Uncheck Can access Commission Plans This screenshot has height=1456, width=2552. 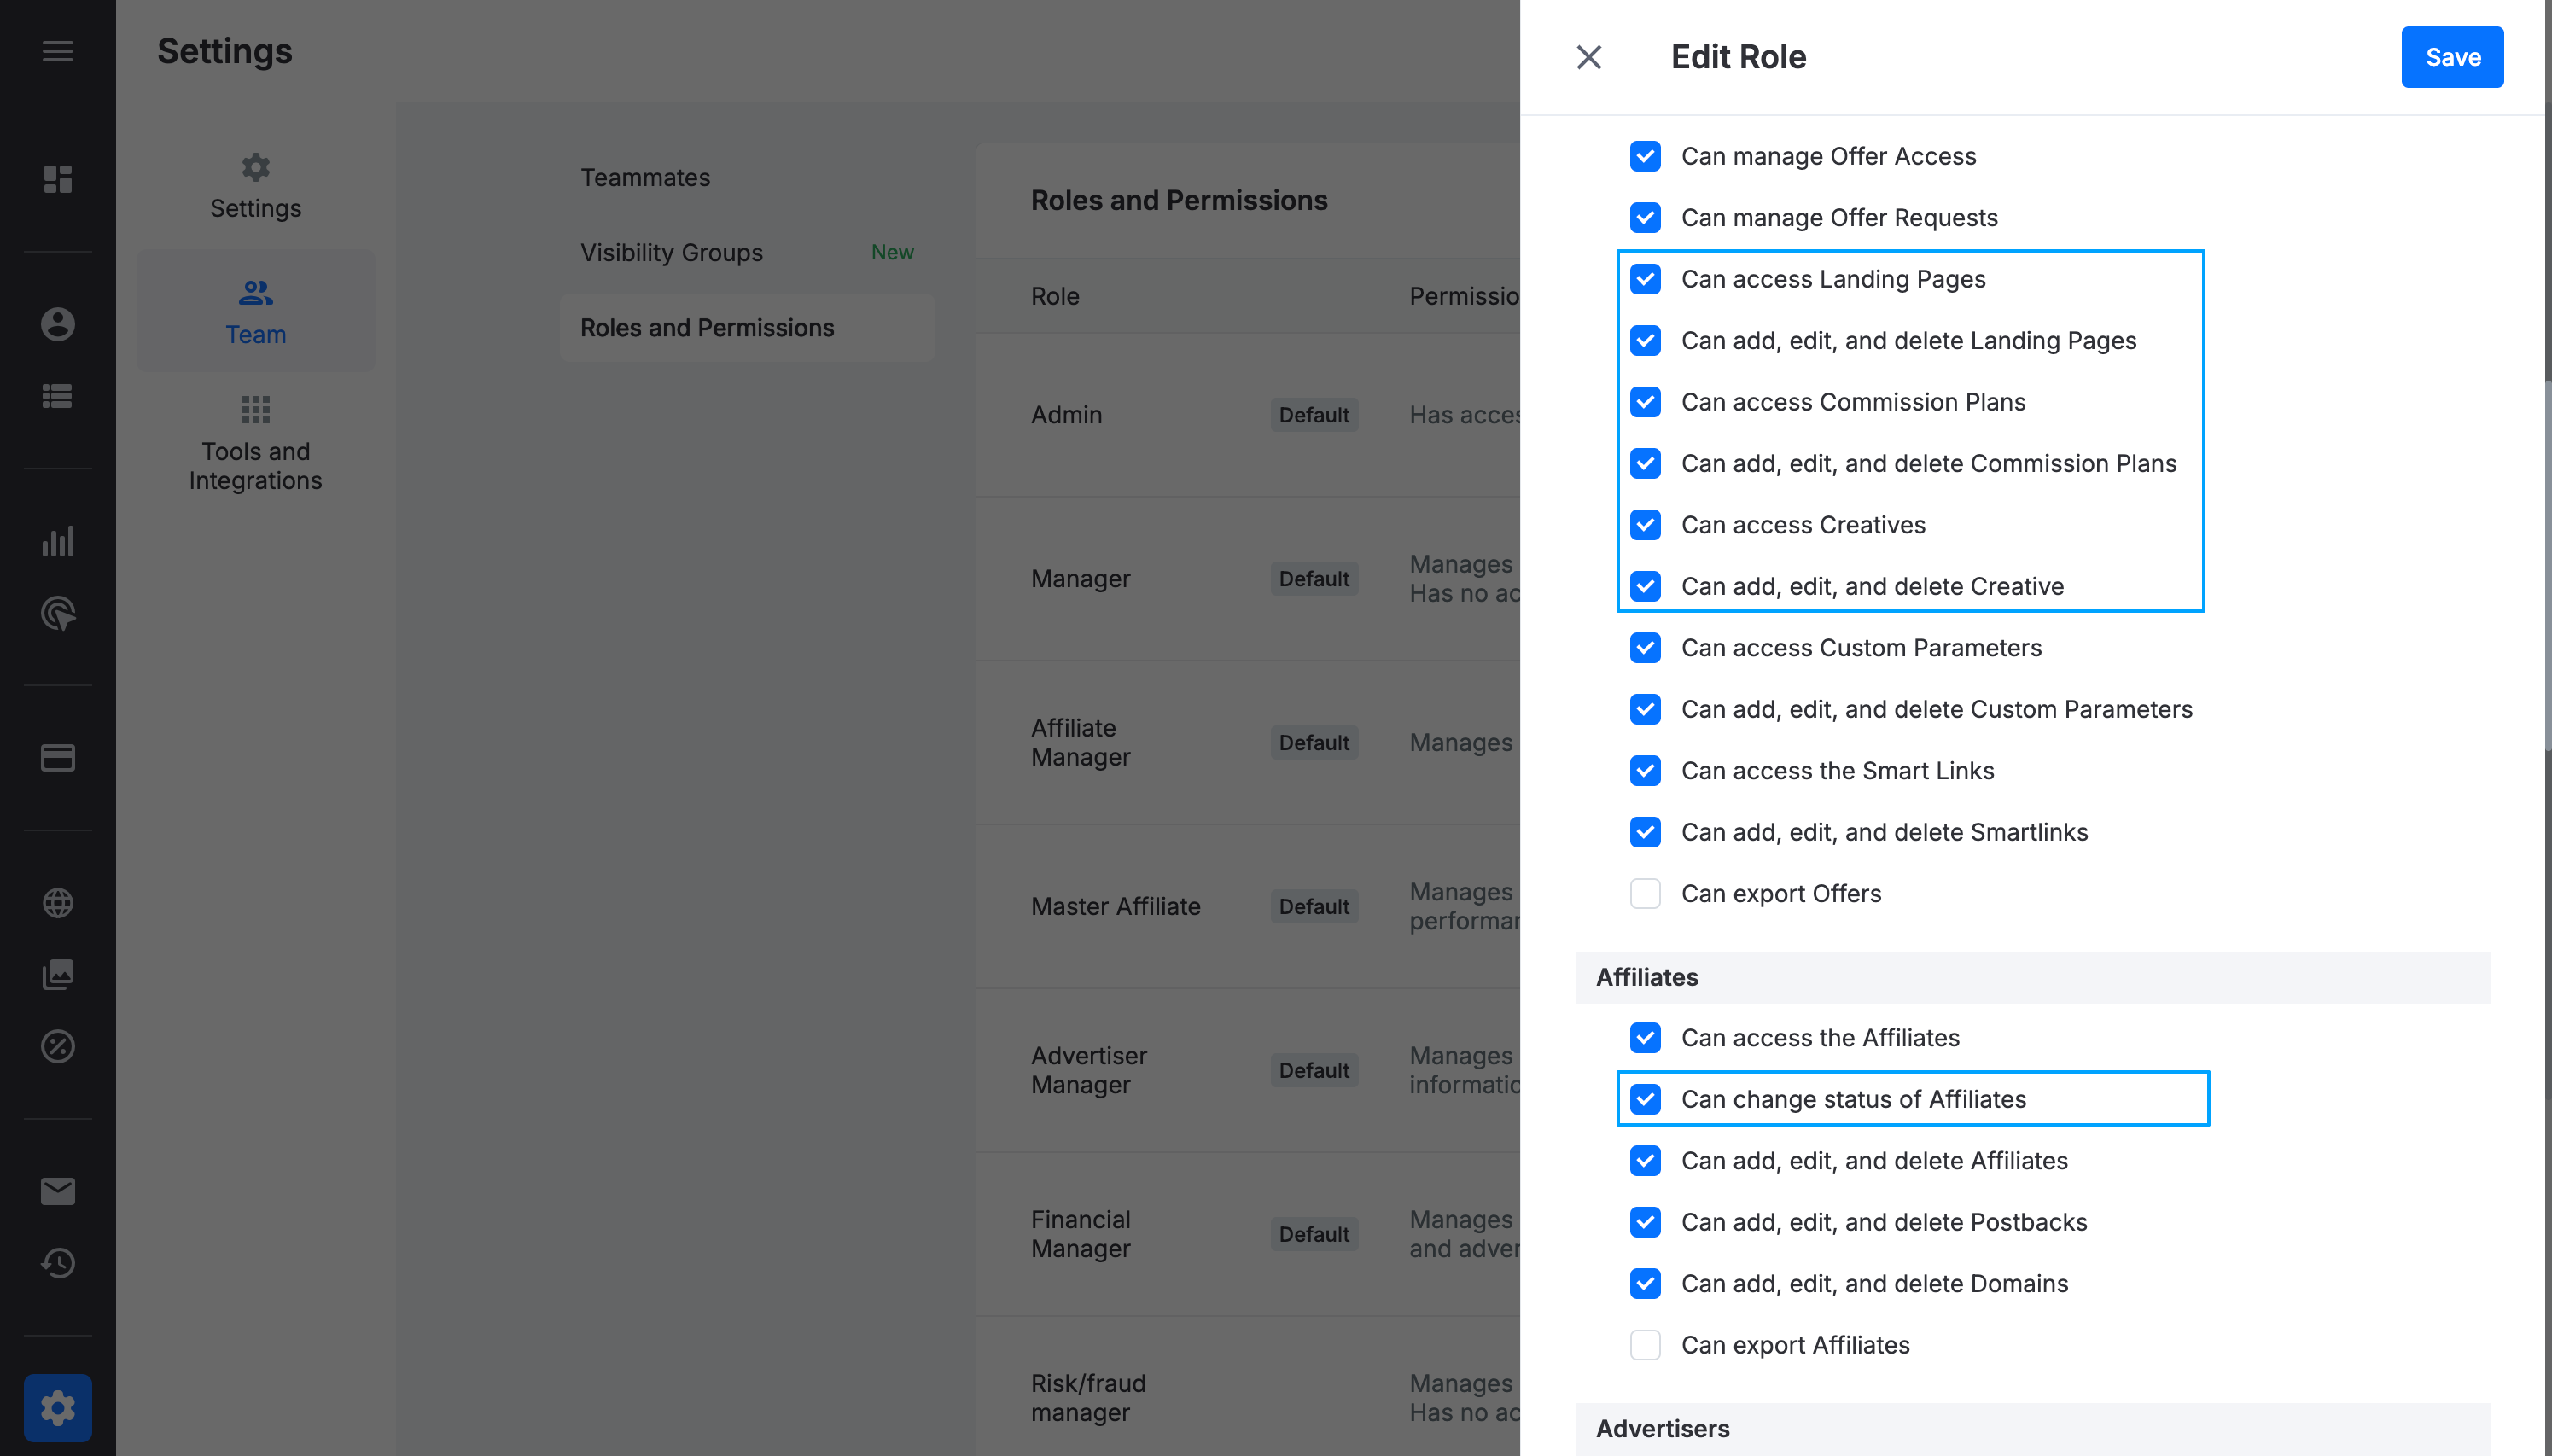[x=1645, y=402]
